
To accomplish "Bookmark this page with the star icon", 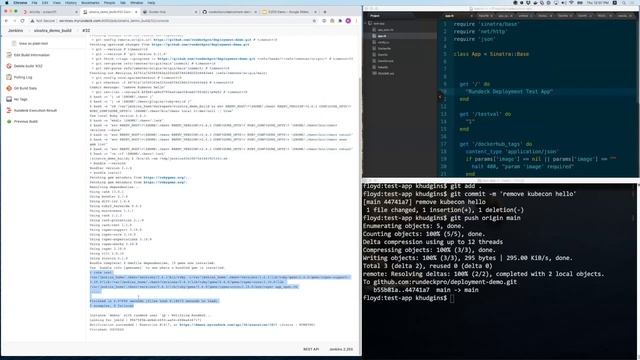I will 314,20.
